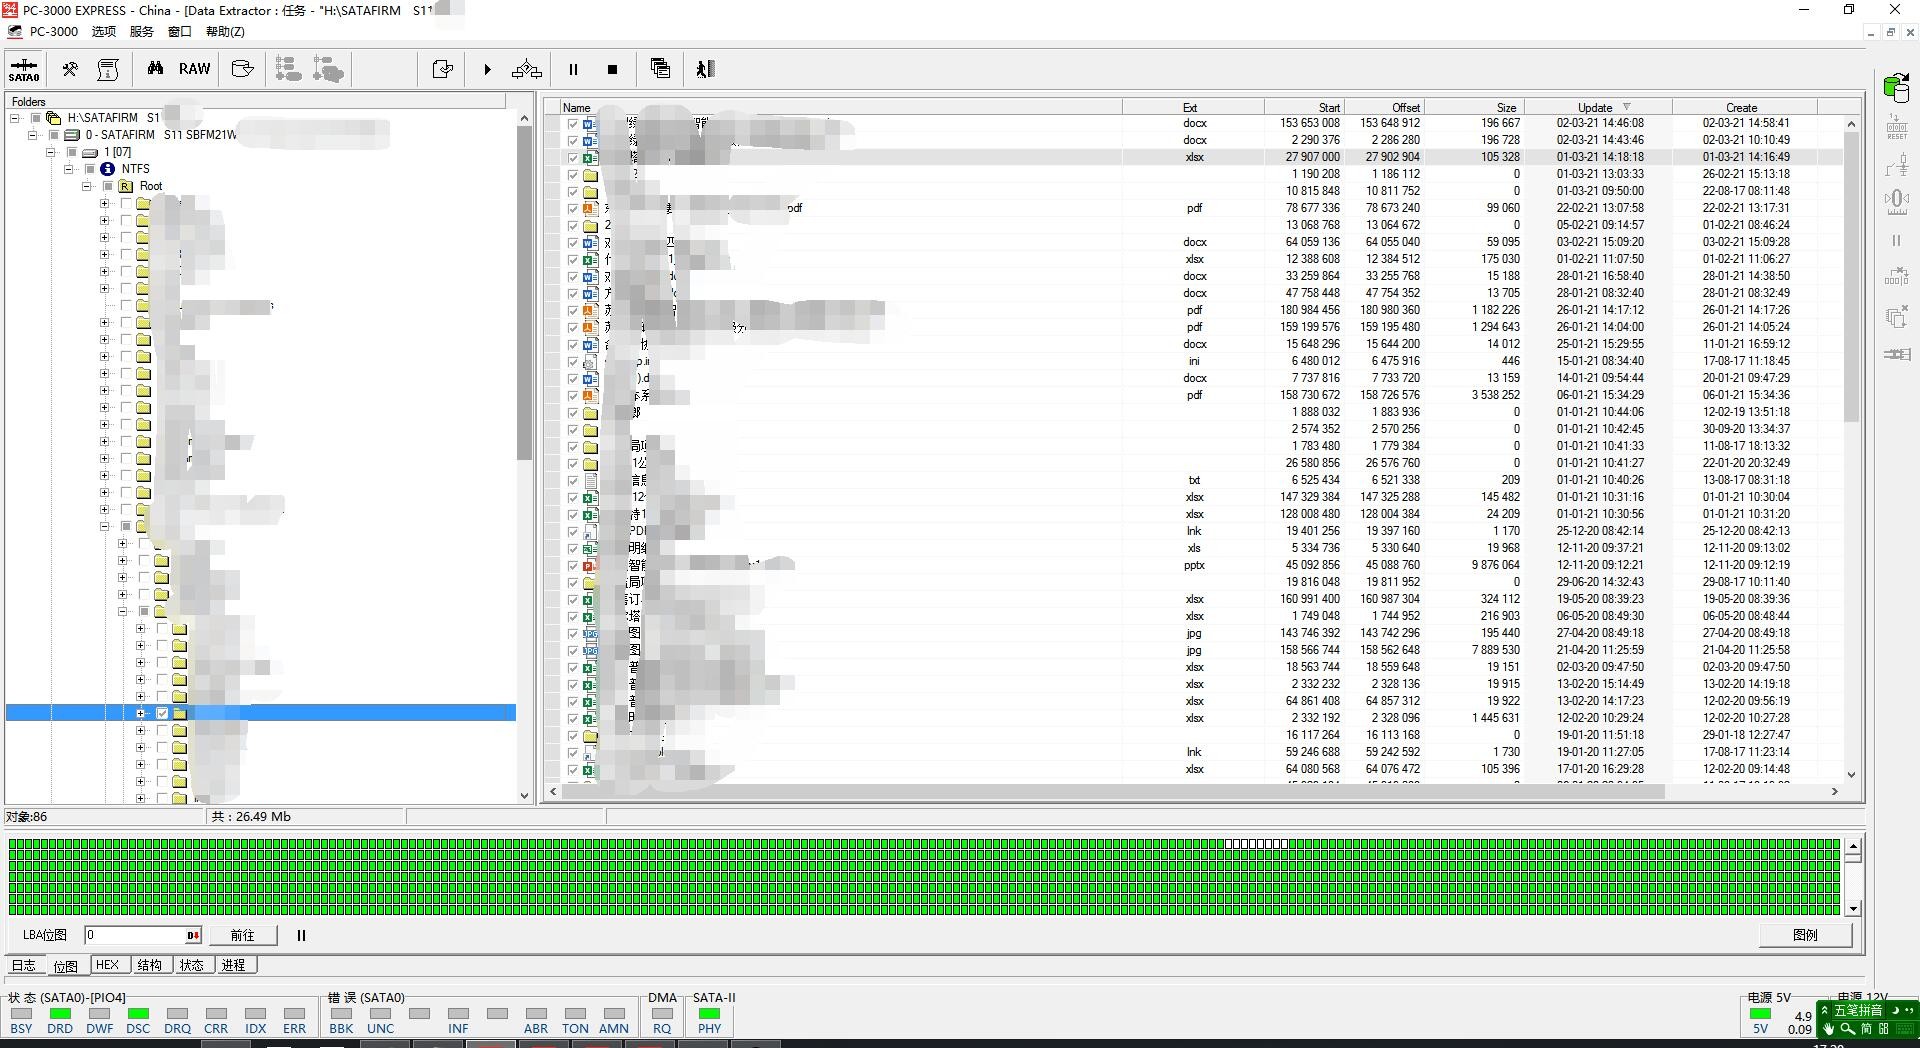The image size is (1920, 1048).
Task: Click the RESET counter icon in right sidebar
Action: 1896,126
